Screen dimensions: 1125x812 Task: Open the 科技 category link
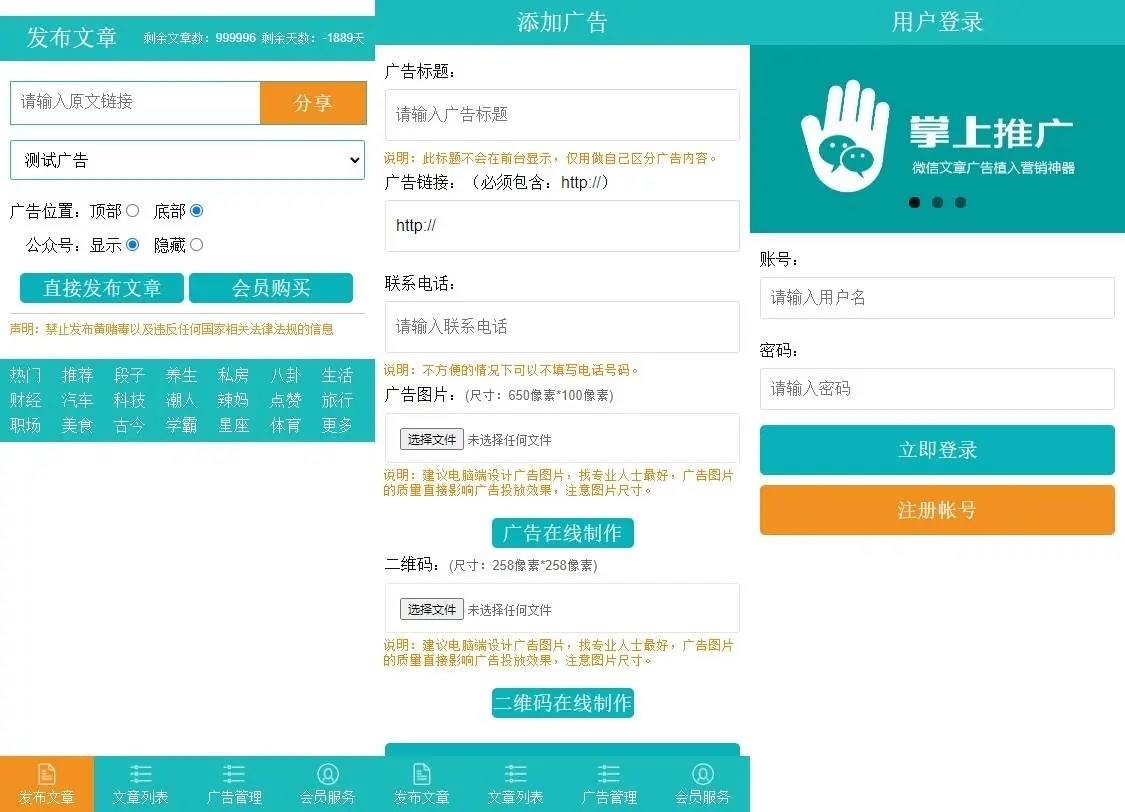(129, 400)
